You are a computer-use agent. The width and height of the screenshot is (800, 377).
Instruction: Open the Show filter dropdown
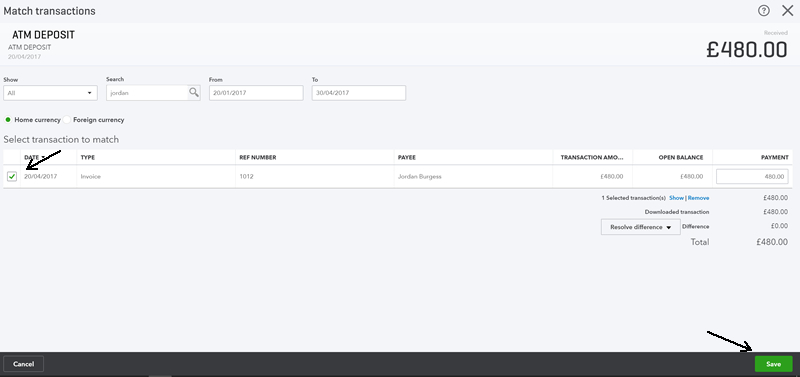click(51, 93)
